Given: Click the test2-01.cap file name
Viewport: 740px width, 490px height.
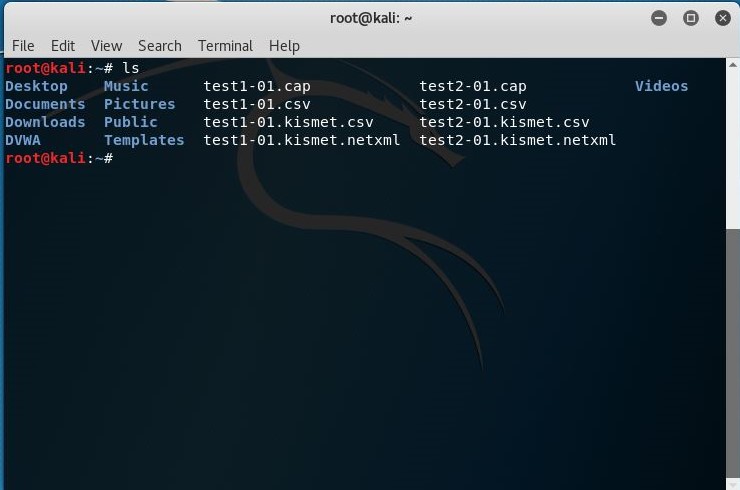Looking at the screenshot, I should coord(473,86).
